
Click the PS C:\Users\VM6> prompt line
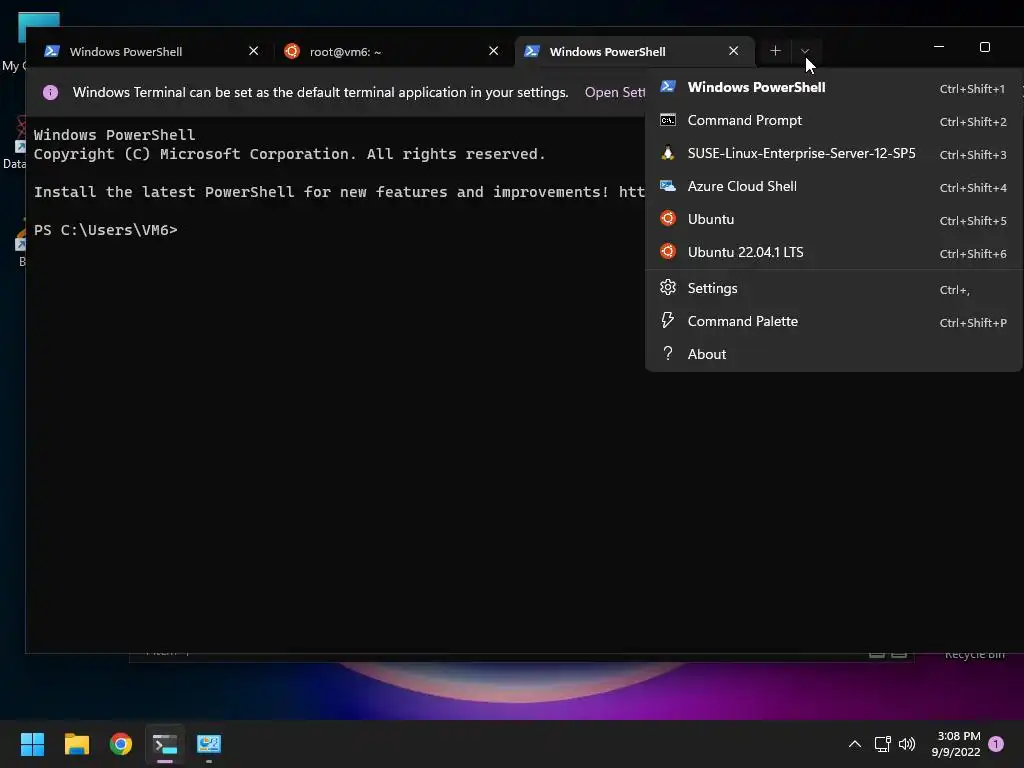pyautogui.click(x=106, y=230)
